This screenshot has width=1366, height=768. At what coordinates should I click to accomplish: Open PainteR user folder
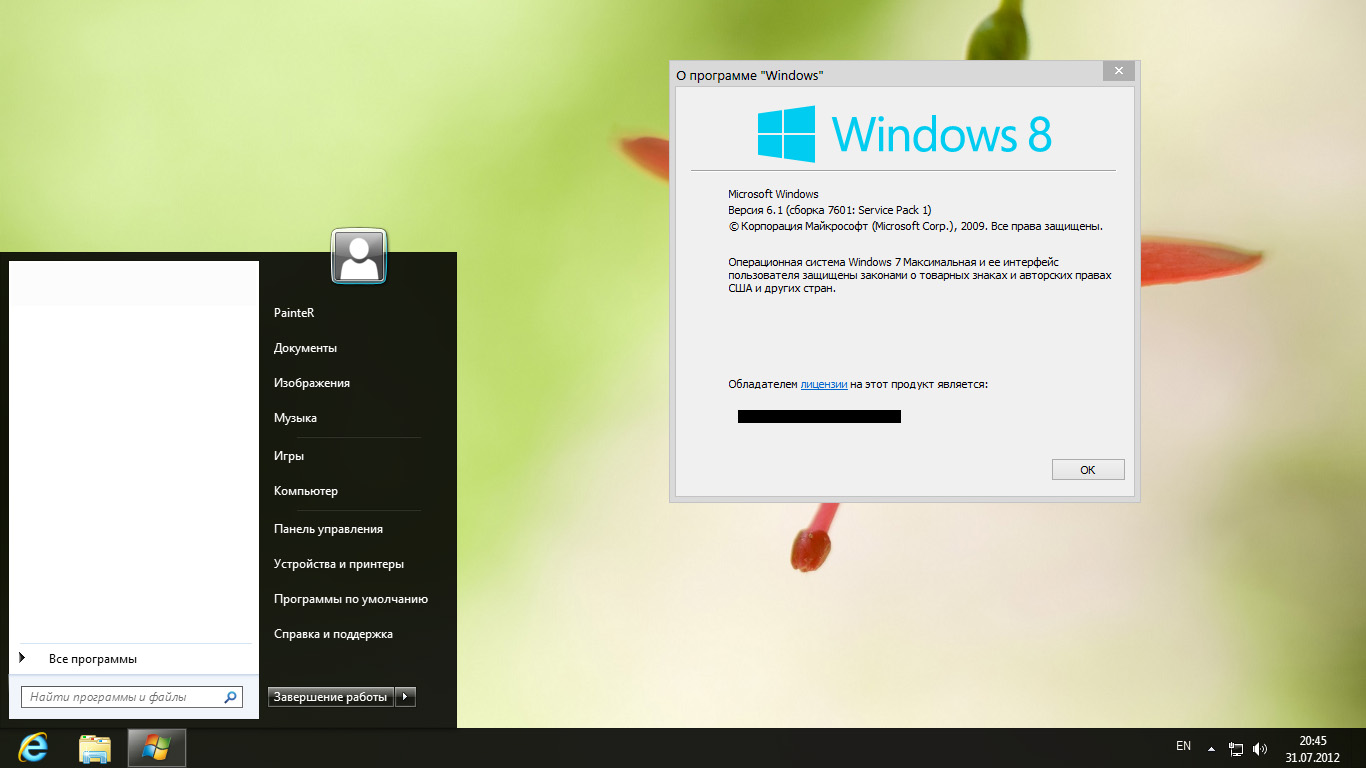[294, 313]
